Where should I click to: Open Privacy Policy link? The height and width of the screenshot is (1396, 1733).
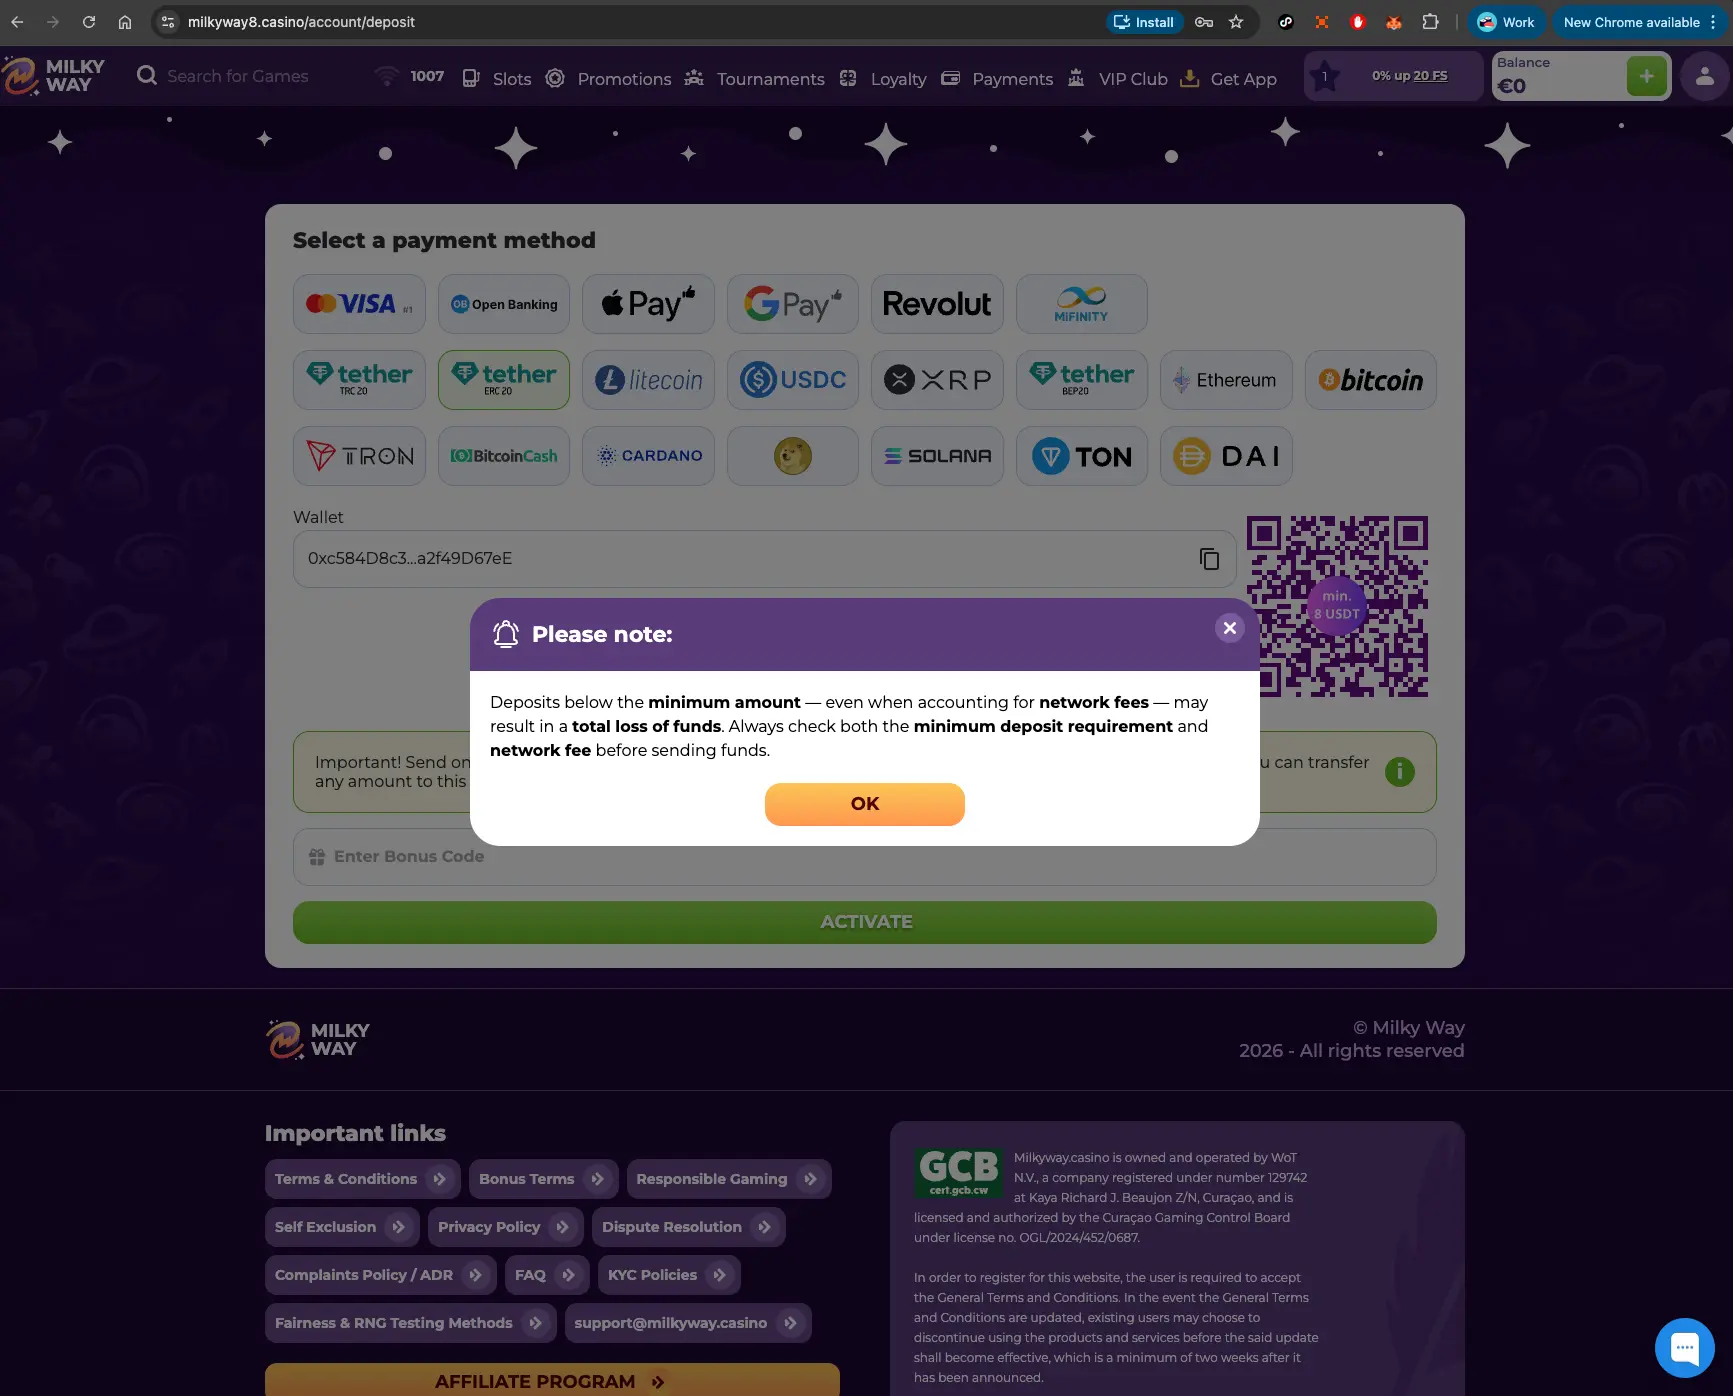(x=506, y=1227)
